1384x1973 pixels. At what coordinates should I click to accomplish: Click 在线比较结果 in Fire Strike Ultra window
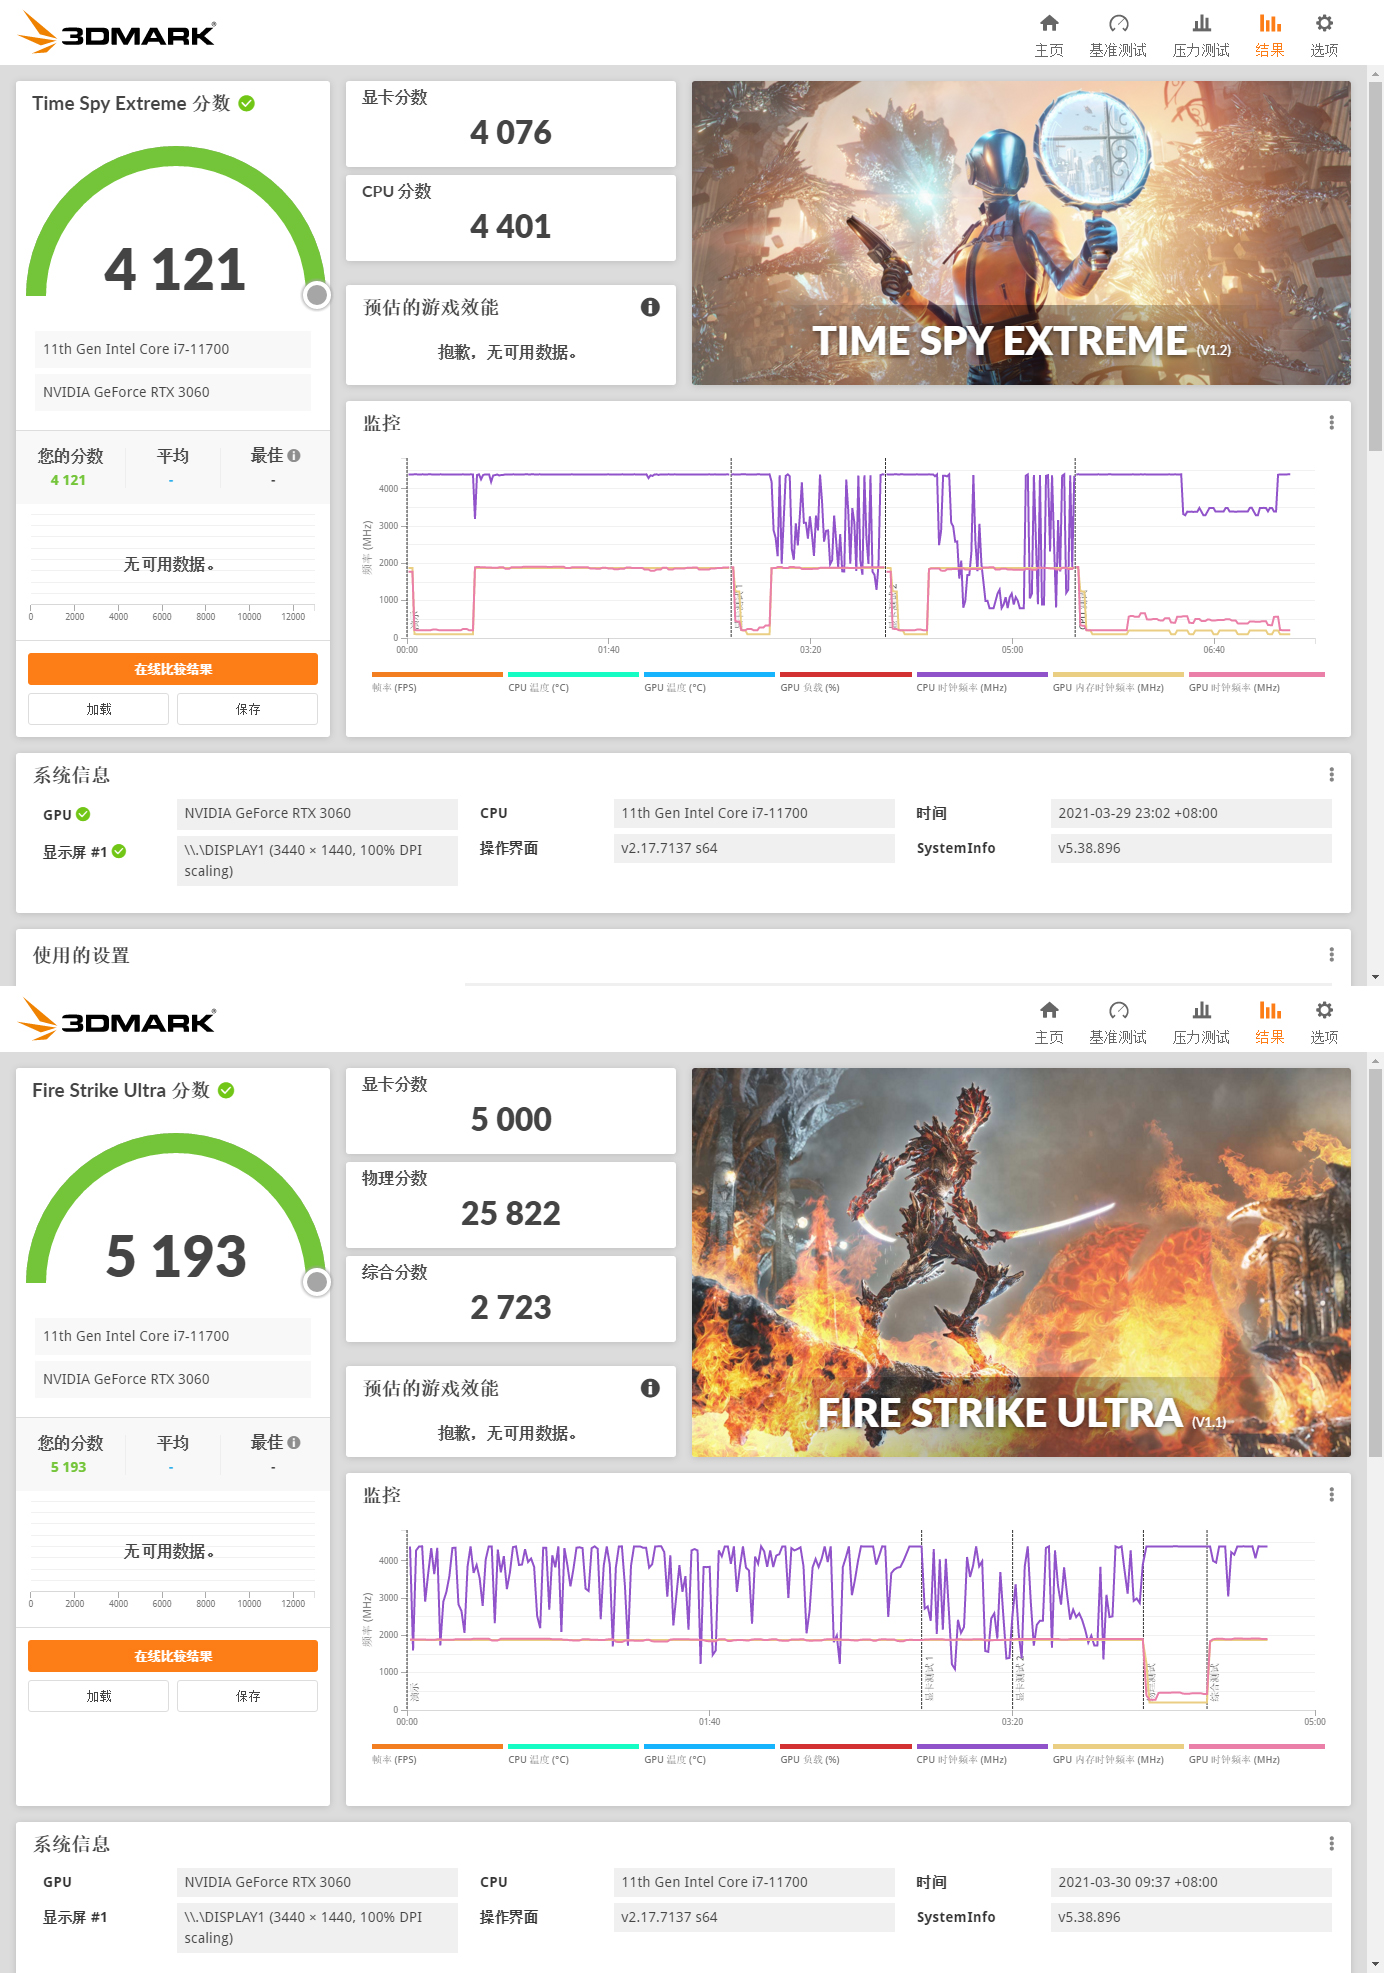tap(173, 1656)
